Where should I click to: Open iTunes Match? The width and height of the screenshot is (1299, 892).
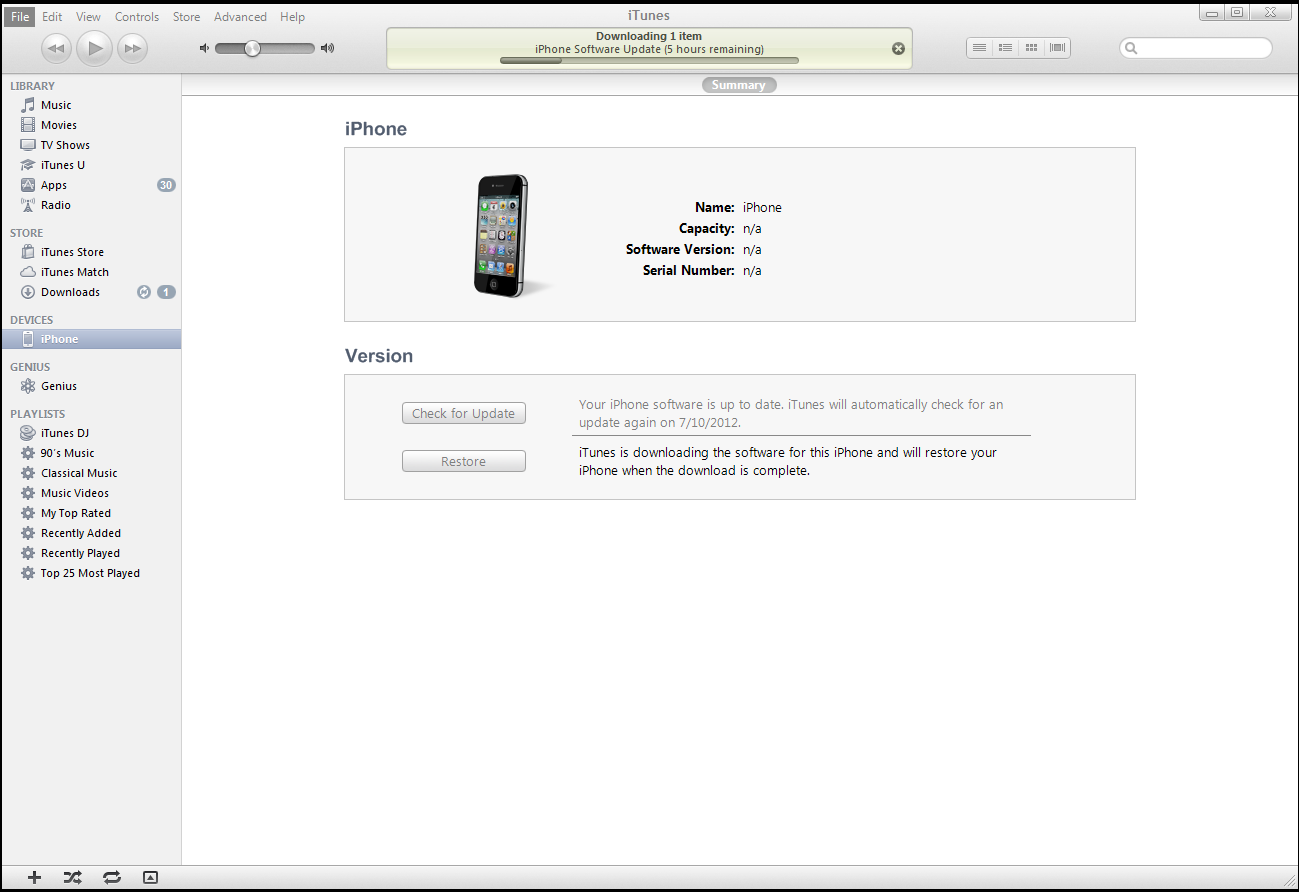91,272
